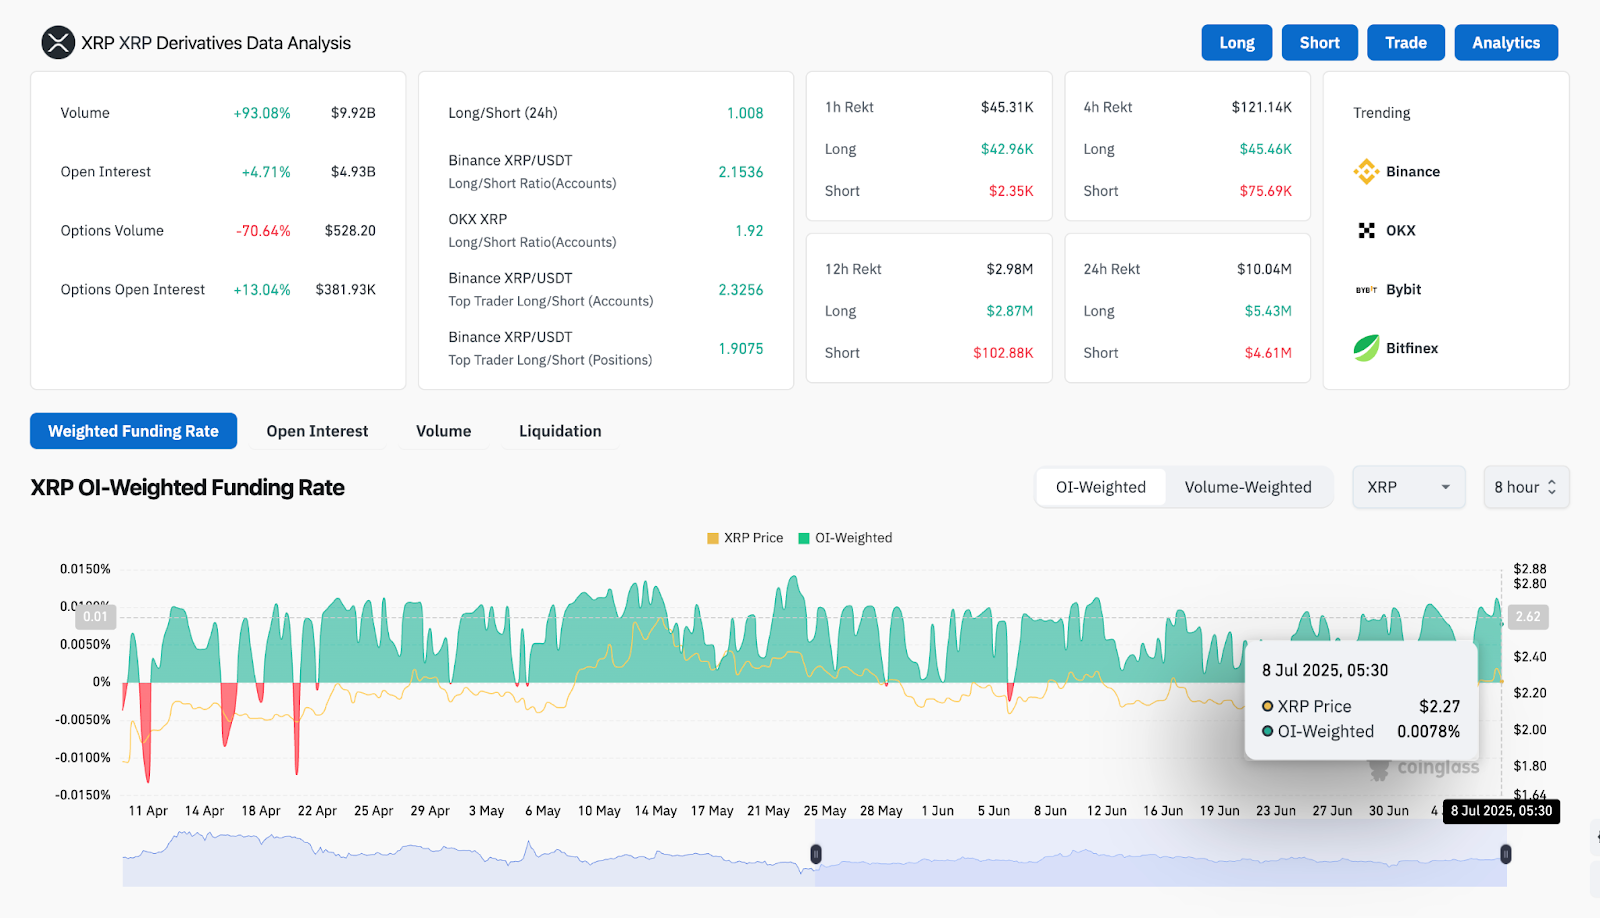This screenshot has height=918, width=1600.
Task: Open the Liquidation tab
Action: [x=560, y=431]
